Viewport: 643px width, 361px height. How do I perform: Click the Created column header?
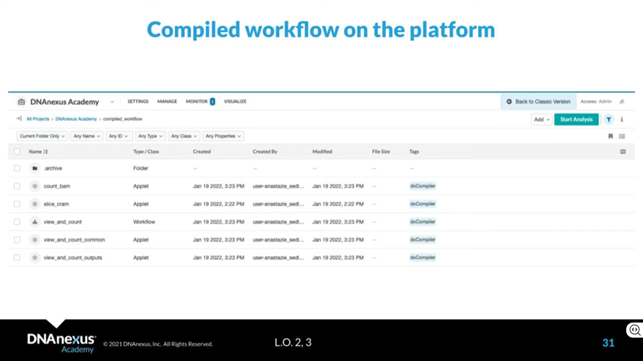[201, 152]
